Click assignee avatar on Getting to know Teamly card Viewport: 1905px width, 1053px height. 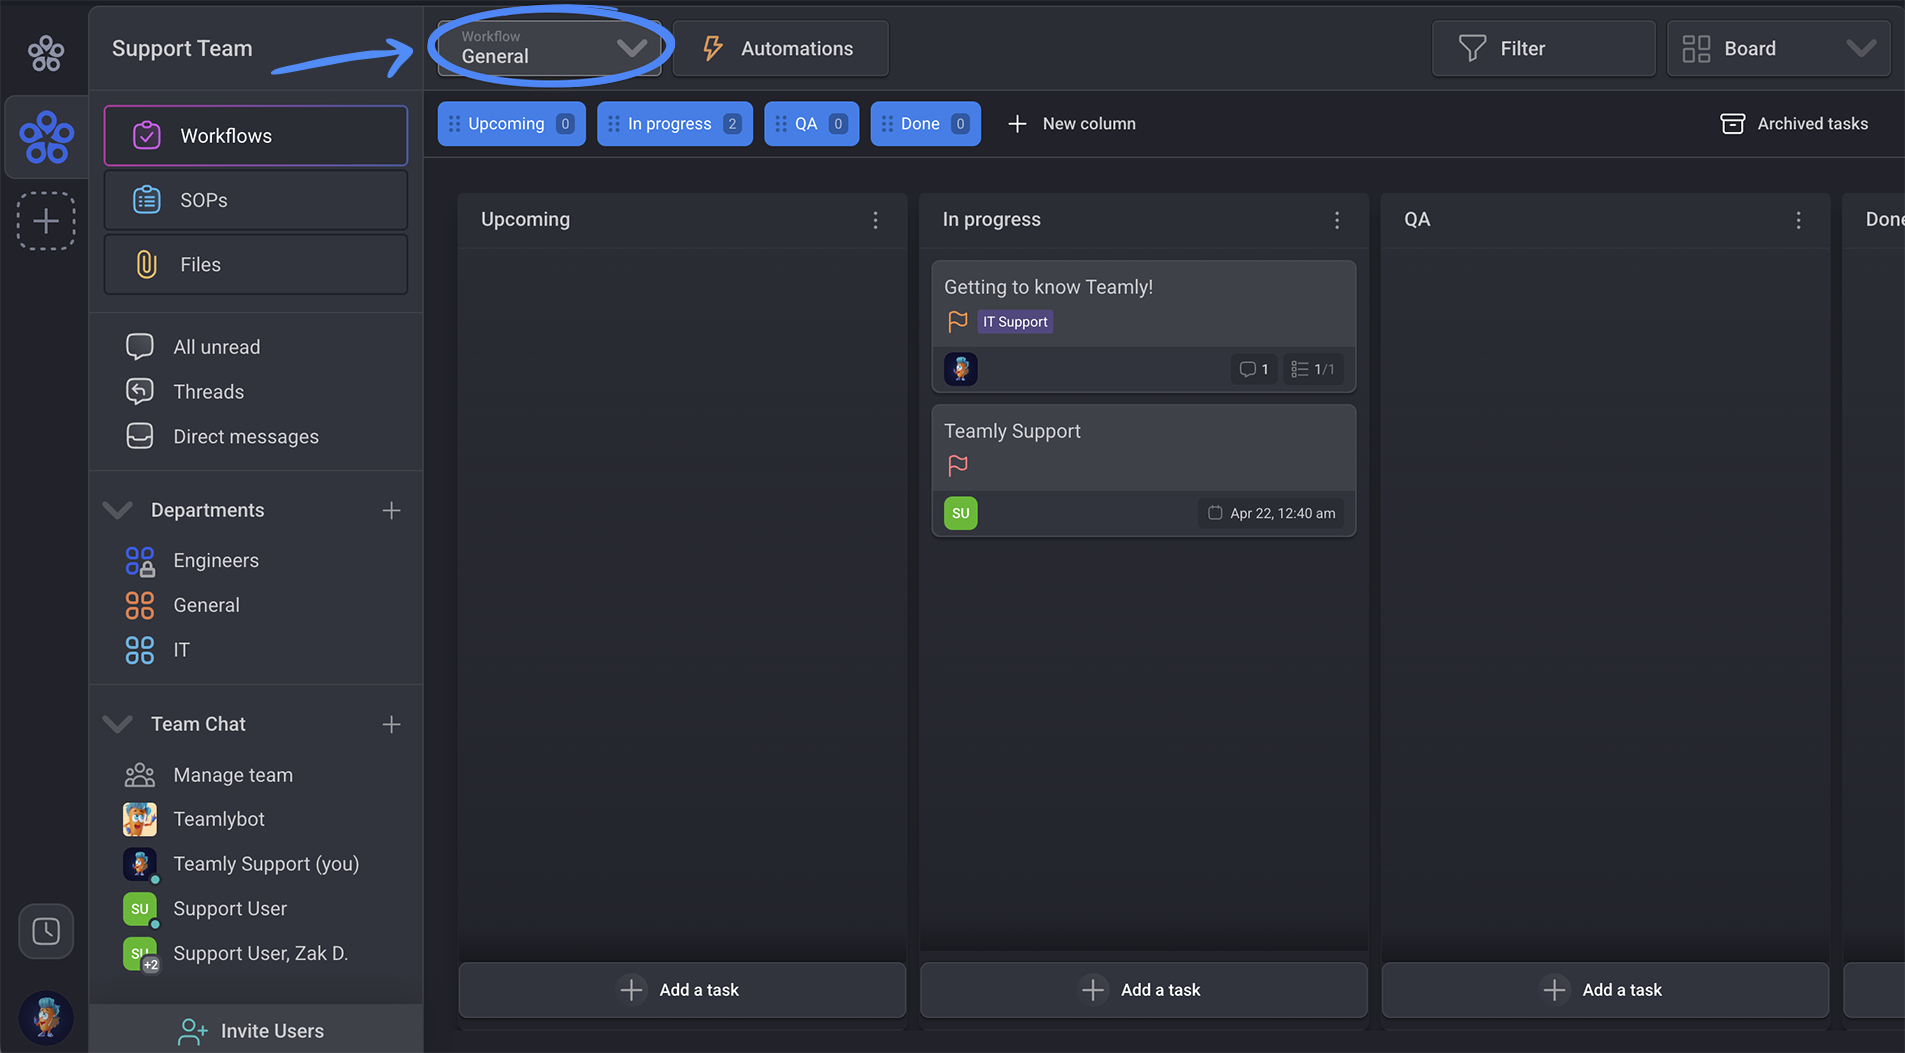coord(961,369)
